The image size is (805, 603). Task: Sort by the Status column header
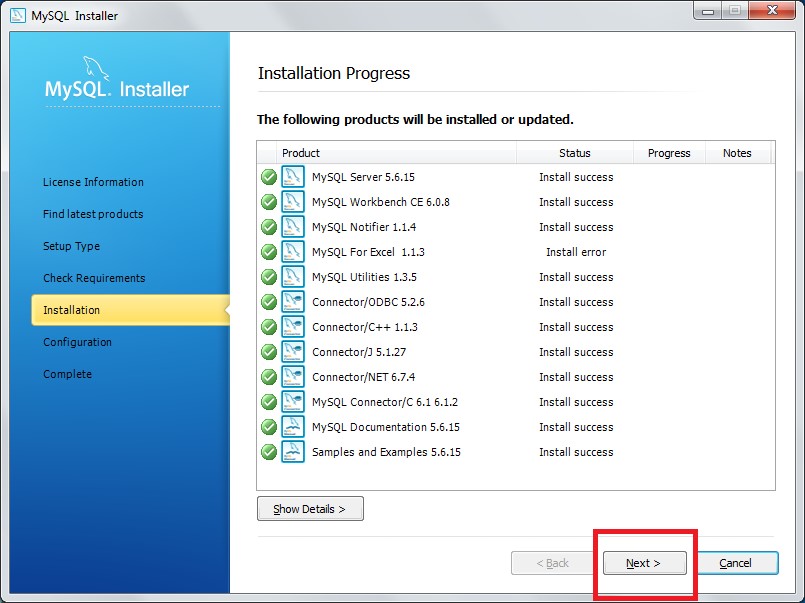(574, 153)
